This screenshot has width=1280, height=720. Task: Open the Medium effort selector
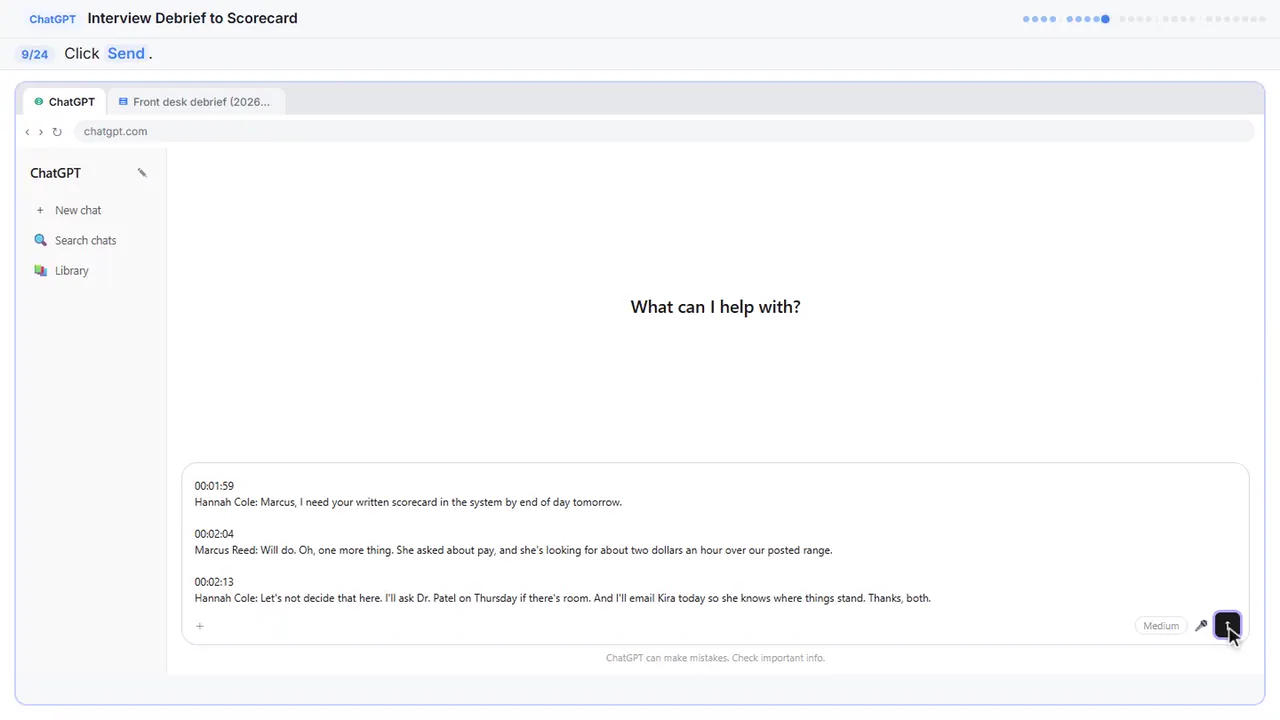coord(1161,626)
